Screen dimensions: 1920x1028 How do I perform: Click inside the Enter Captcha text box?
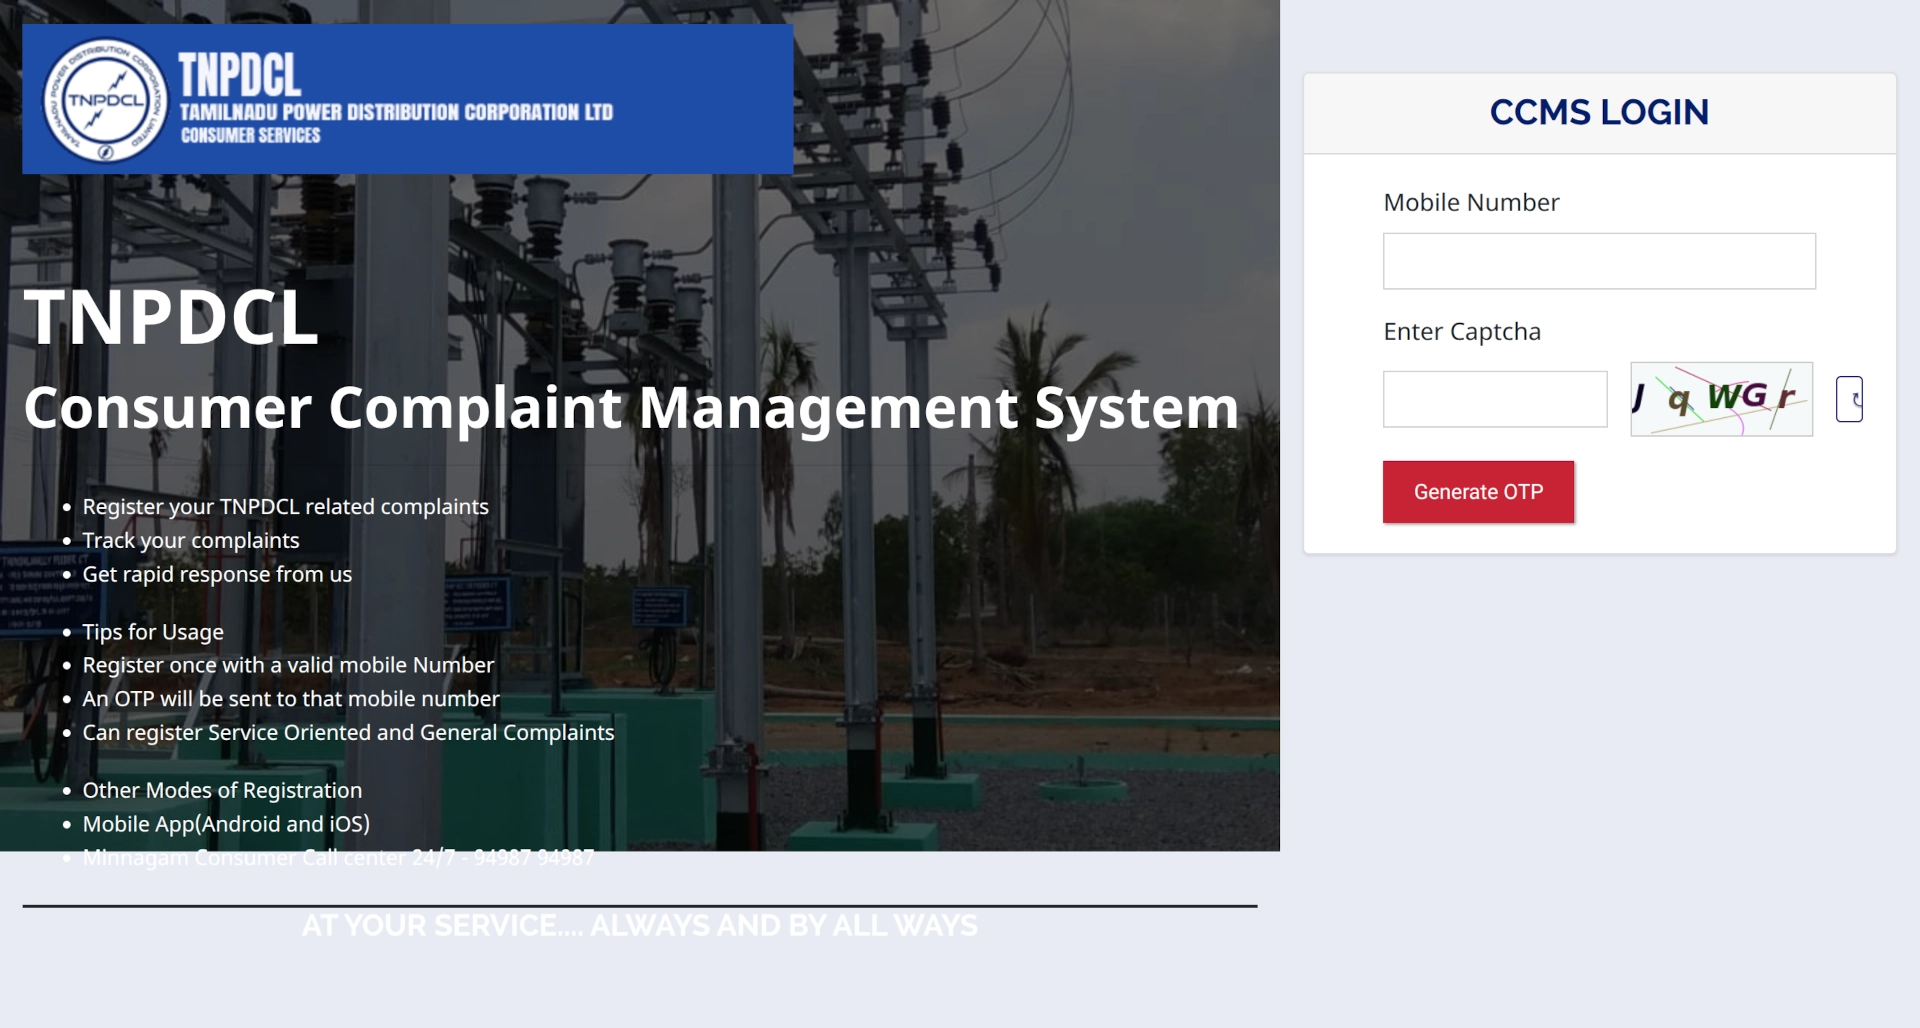click(1494, 399)
